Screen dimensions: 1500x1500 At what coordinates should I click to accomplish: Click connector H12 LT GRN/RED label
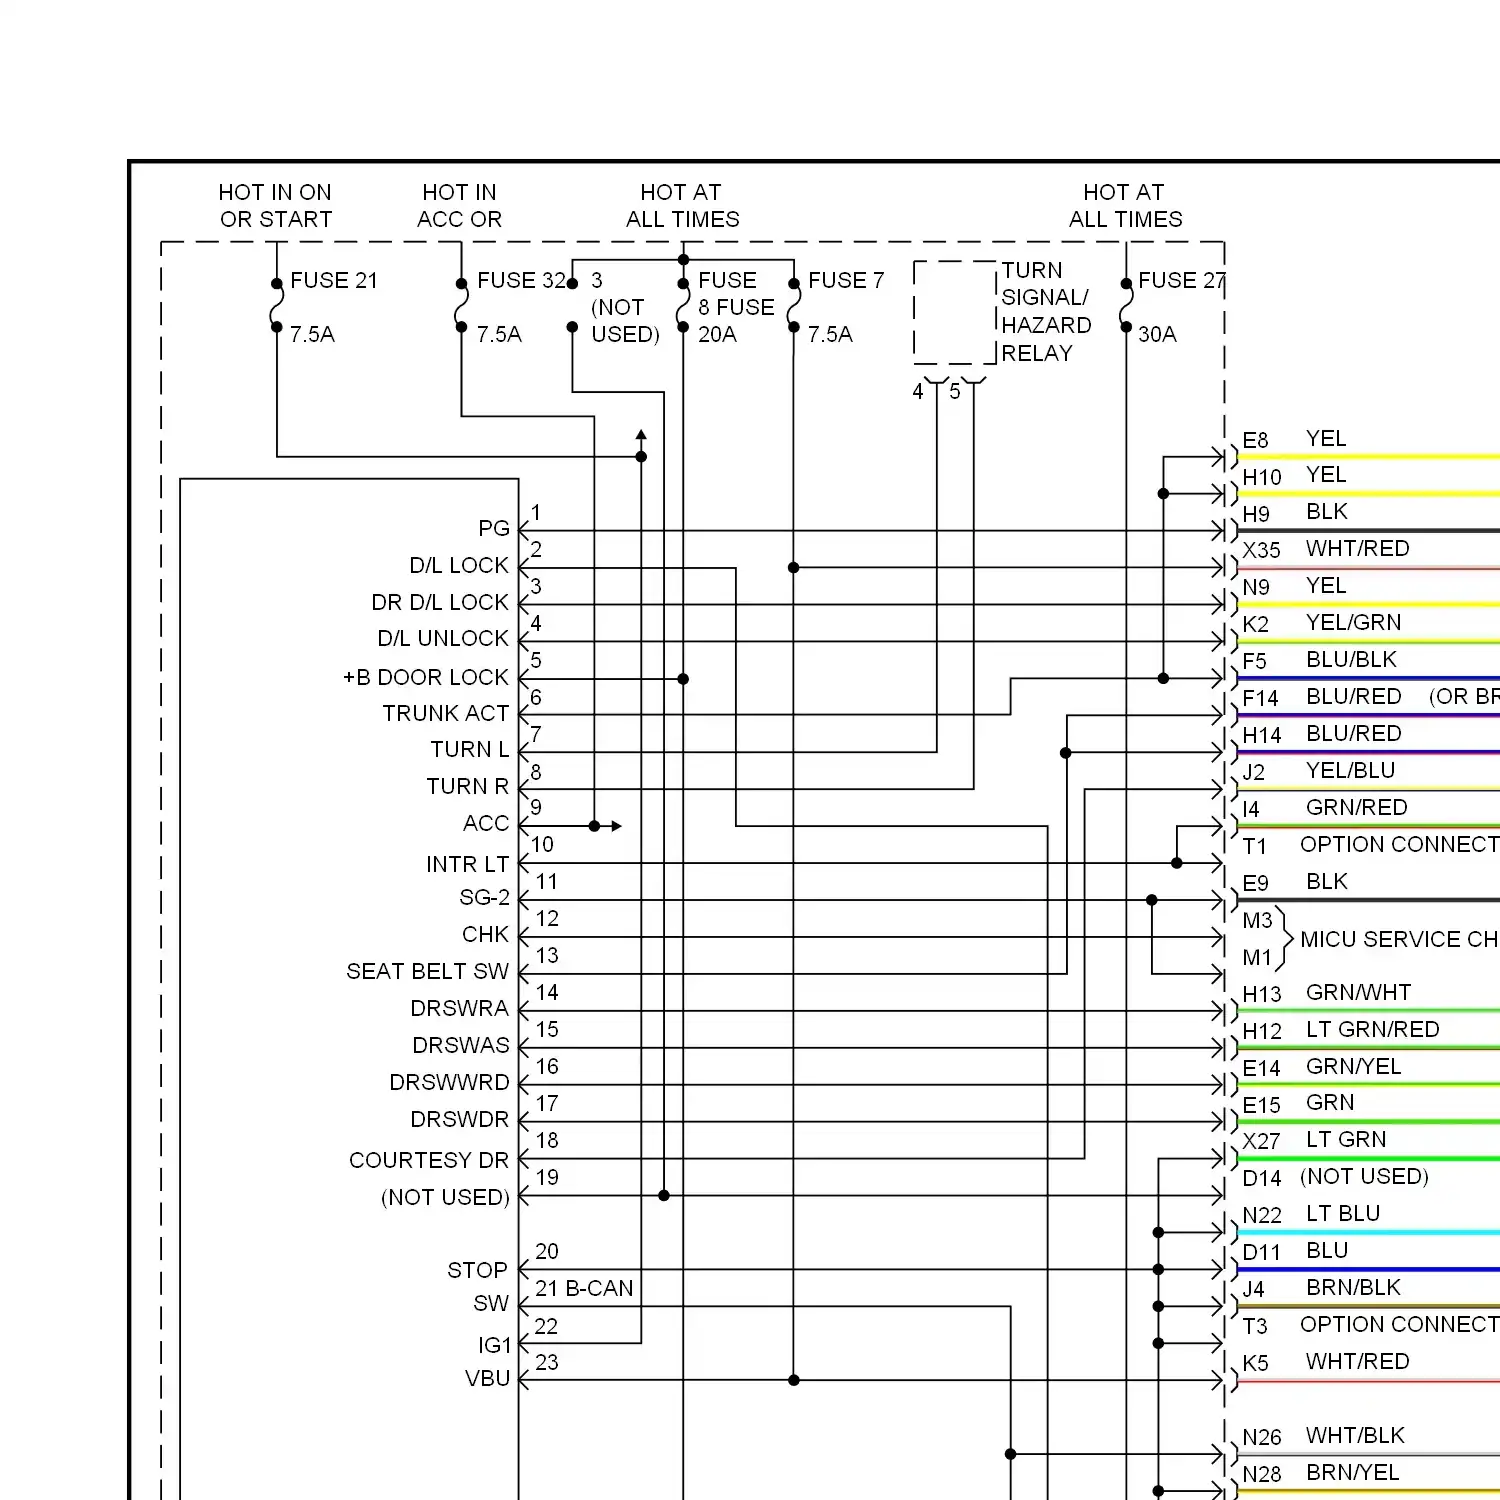pos(1341,1031)
